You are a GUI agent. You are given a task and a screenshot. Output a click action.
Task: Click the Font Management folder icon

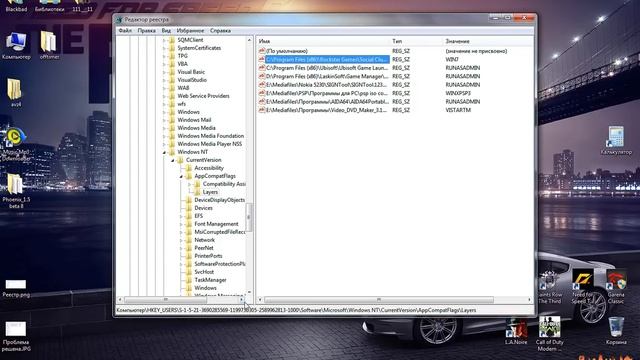[x=189, y=224]
